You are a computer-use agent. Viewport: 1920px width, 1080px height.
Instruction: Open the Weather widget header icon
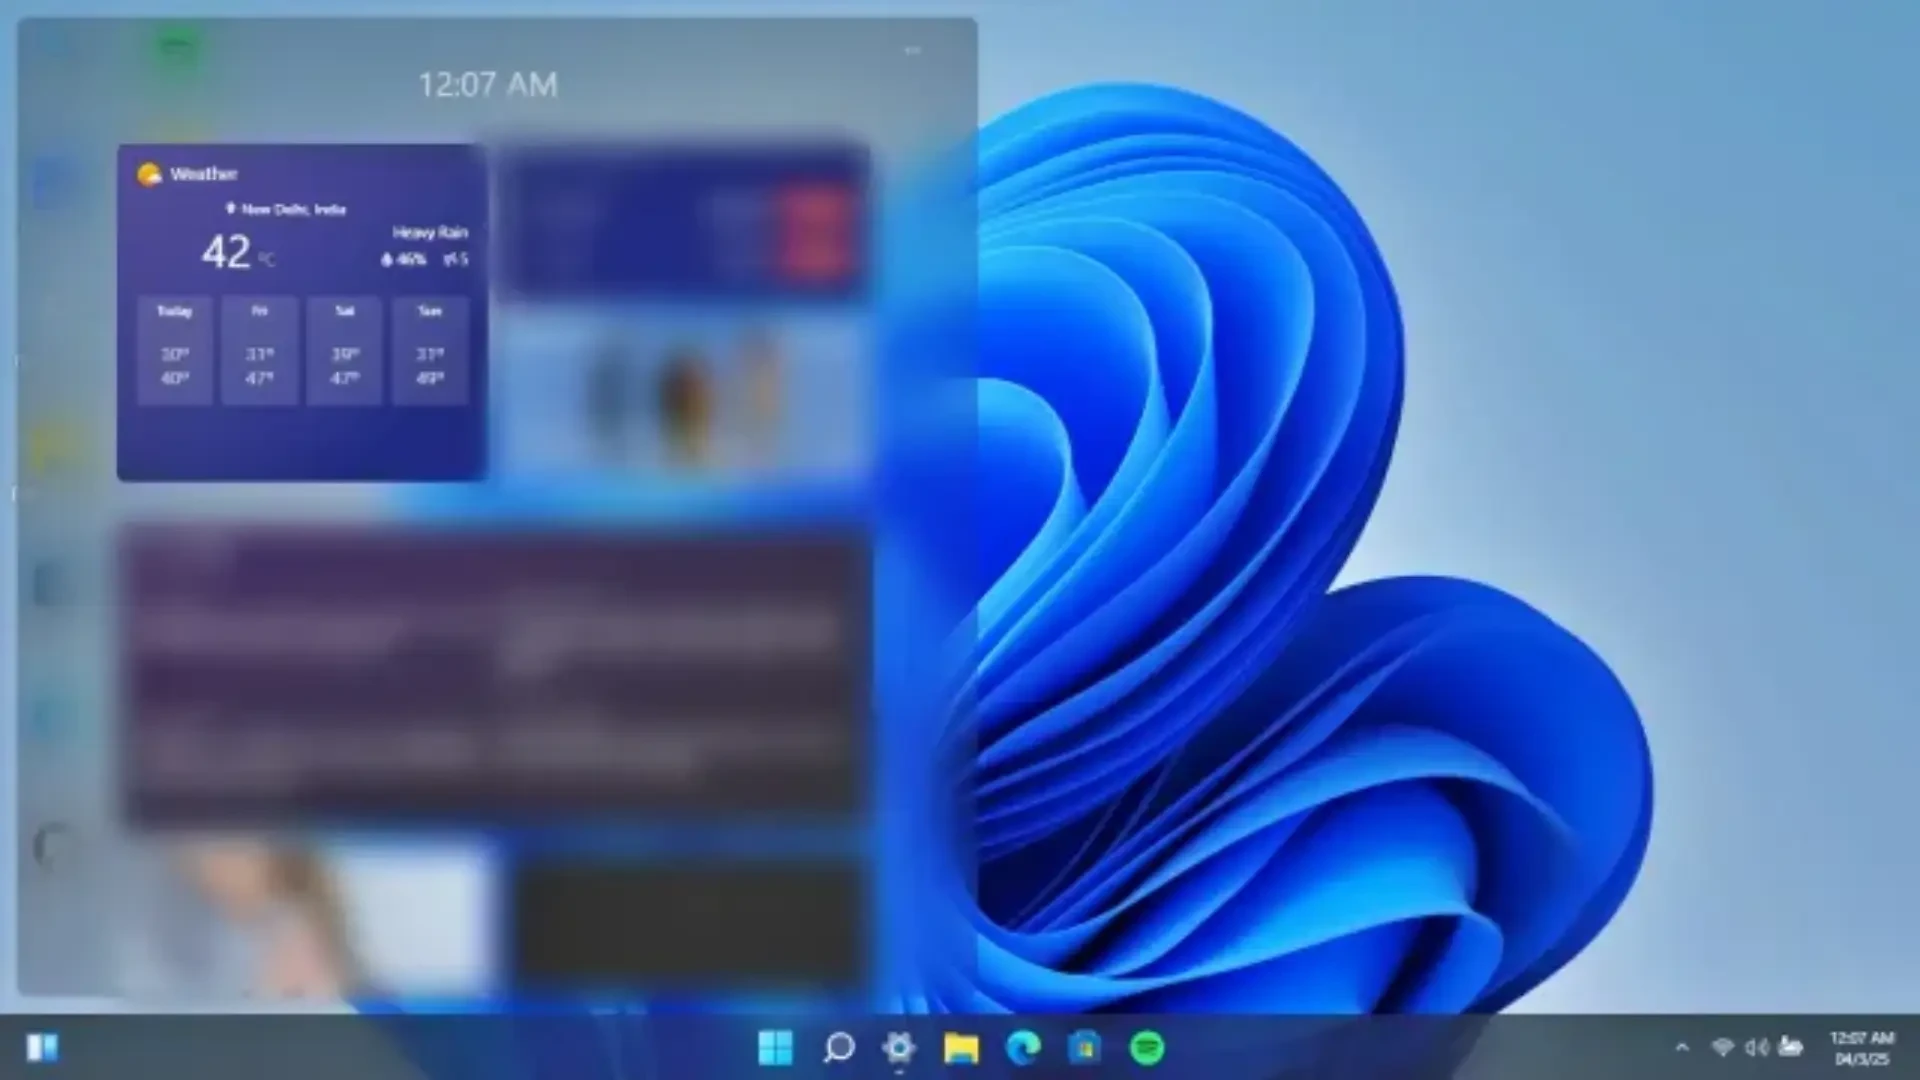149,174
